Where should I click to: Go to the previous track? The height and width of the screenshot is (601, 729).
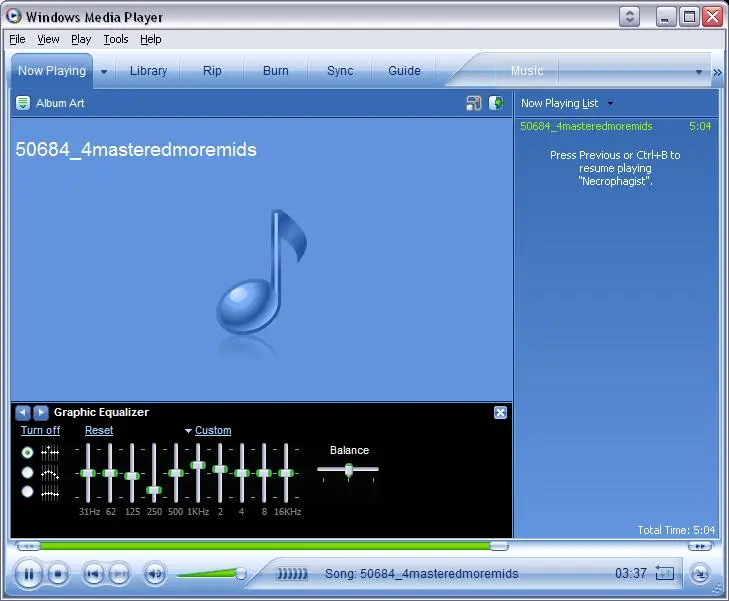93,574
